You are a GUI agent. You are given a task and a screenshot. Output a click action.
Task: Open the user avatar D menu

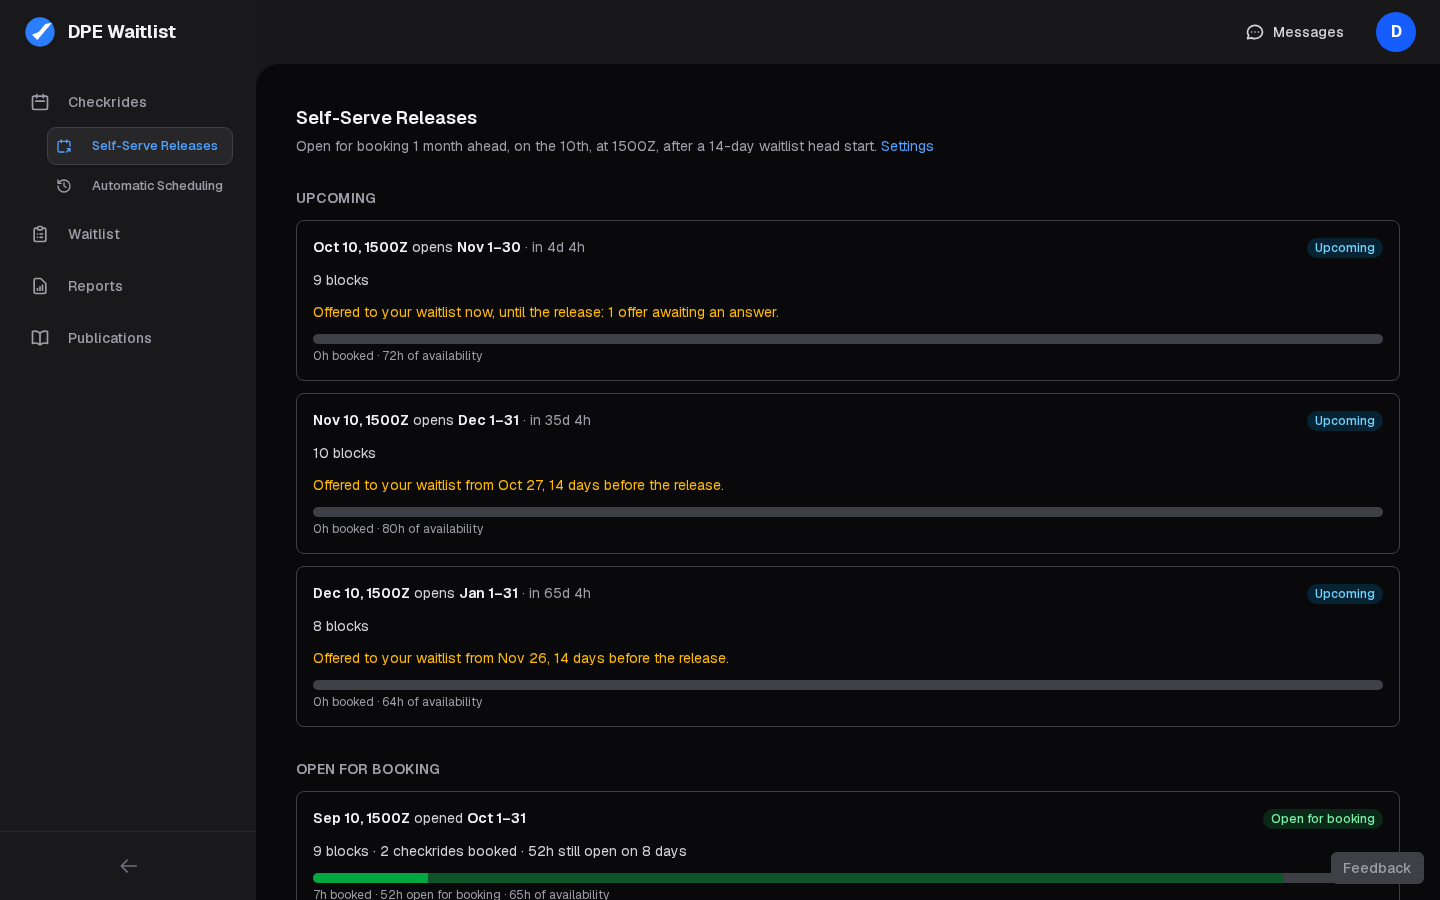coord(1396,32)
